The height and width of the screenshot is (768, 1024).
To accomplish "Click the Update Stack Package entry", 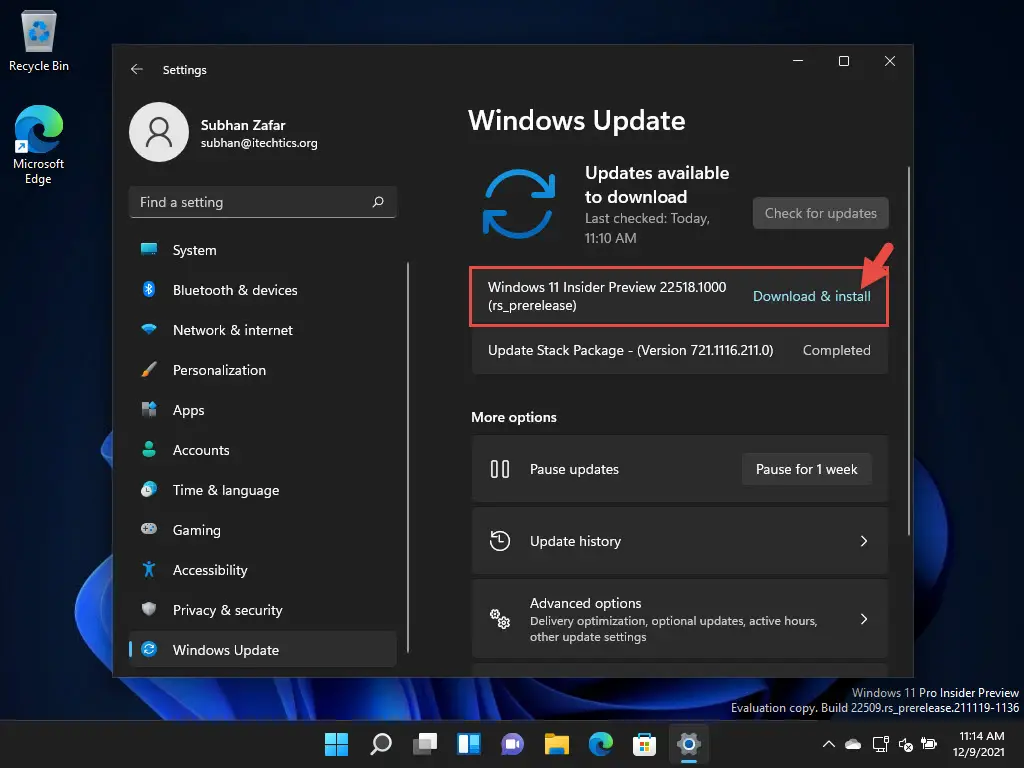I will point(679,350).
